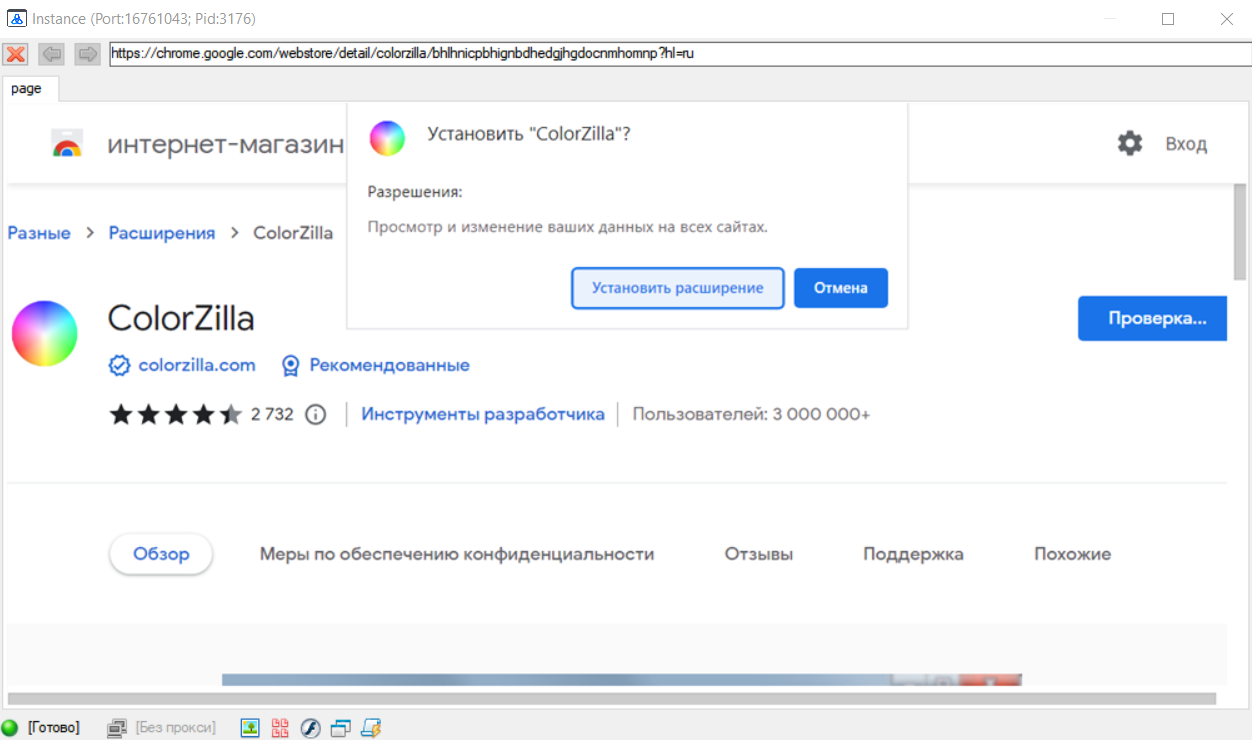This screenshot has height=740, width=1252.
Task: Switch to the Поддержка tab
Action: pyautogui.click(x=914, y=554)
